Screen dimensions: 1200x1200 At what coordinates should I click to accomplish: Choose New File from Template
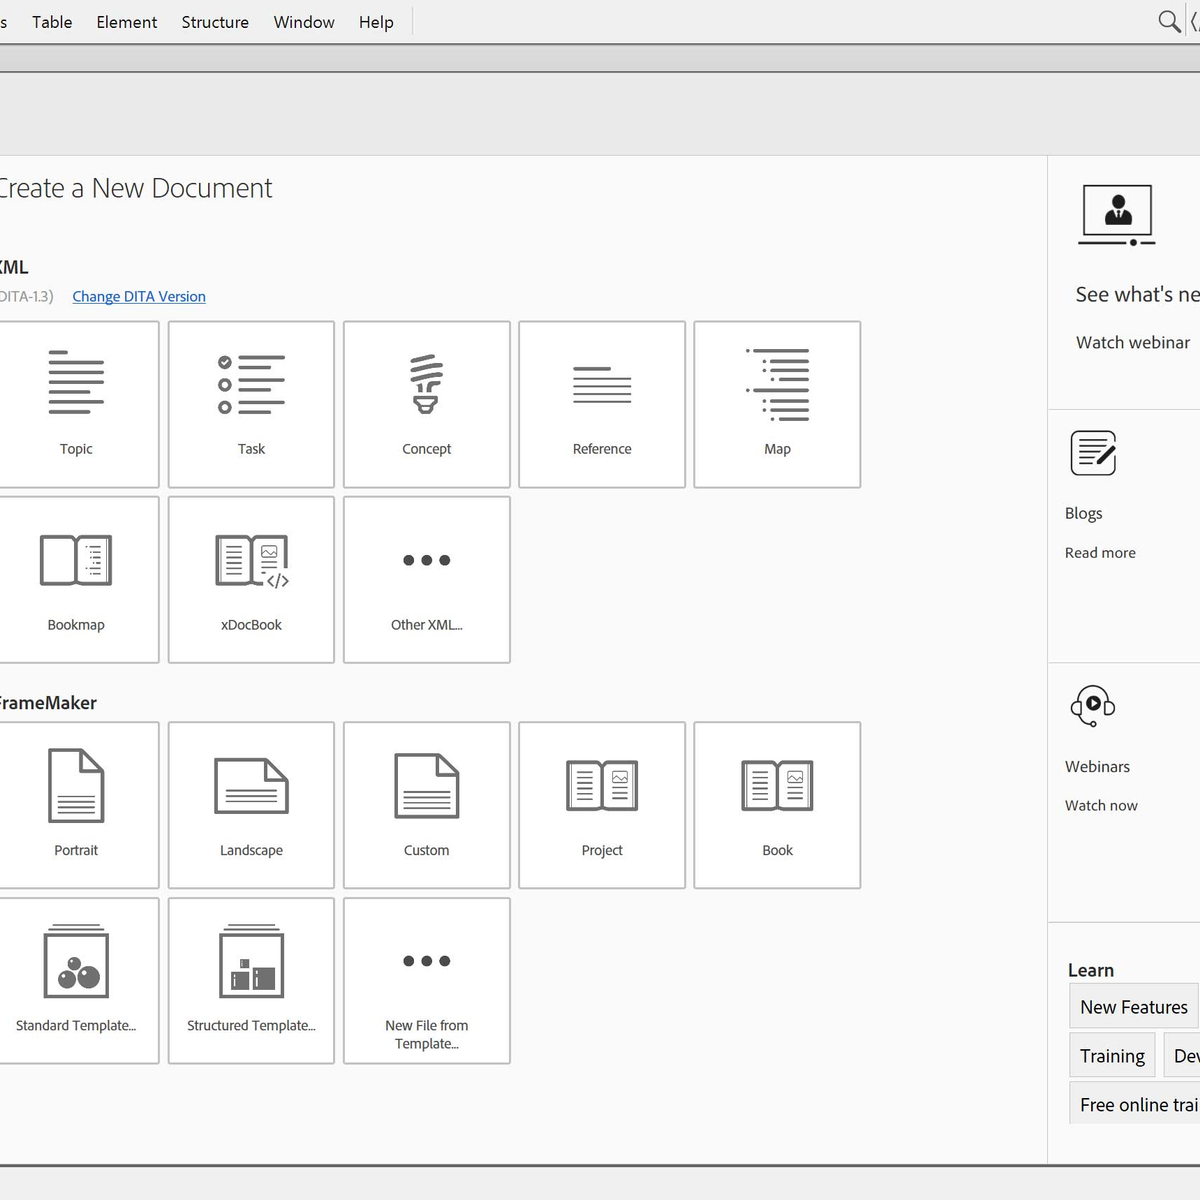click(427, 981)
